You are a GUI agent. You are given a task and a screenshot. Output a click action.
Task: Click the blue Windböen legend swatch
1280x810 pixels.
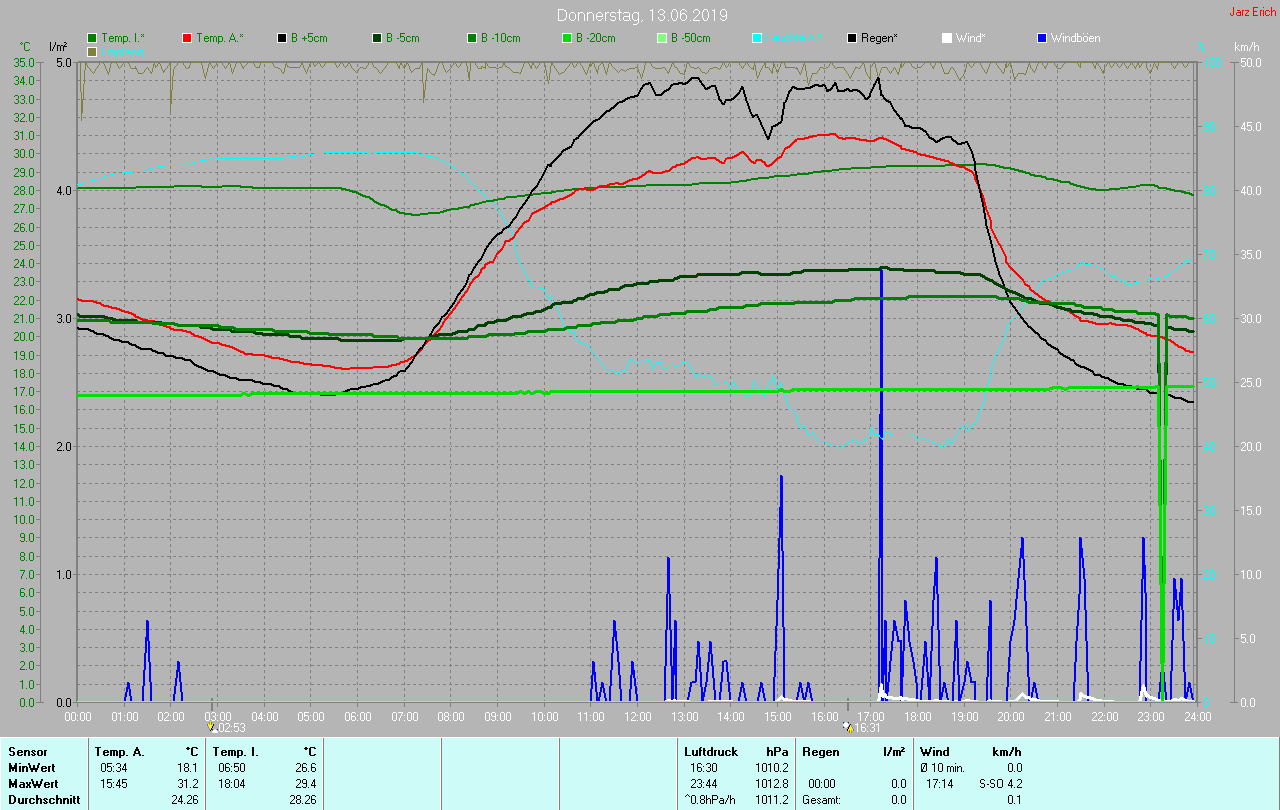tap(1042, 38)
